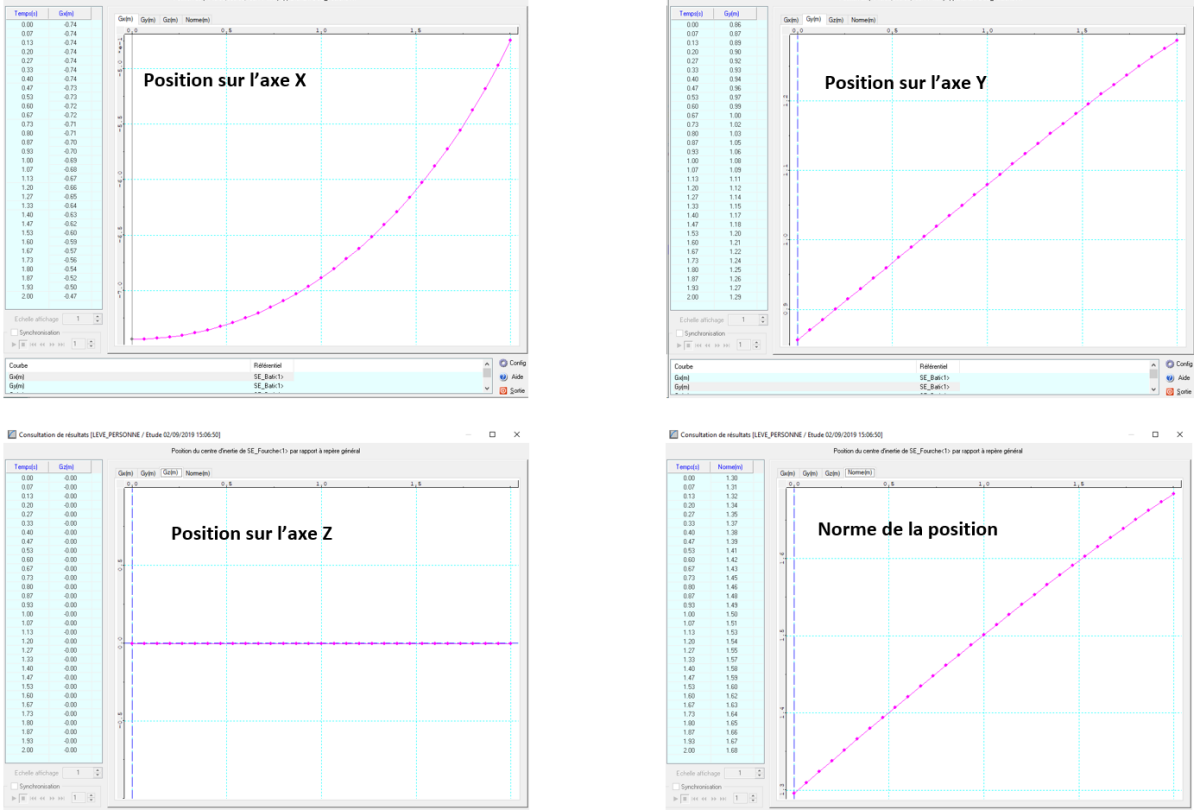Jump to first frame in the X-axis window
The image size is (1200, 810).
33,345
